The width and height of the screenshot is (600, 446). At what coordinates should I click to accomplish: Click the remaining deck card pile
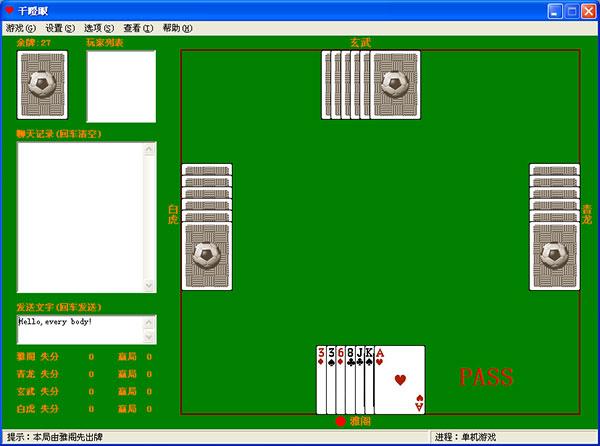42,85
